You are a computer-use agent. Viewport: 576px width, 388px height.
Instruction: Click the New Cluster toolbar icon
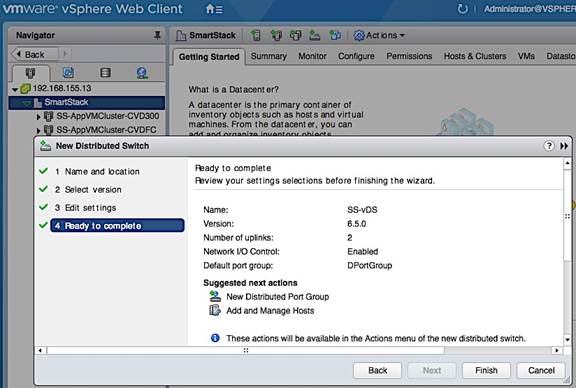click(276, 35)
